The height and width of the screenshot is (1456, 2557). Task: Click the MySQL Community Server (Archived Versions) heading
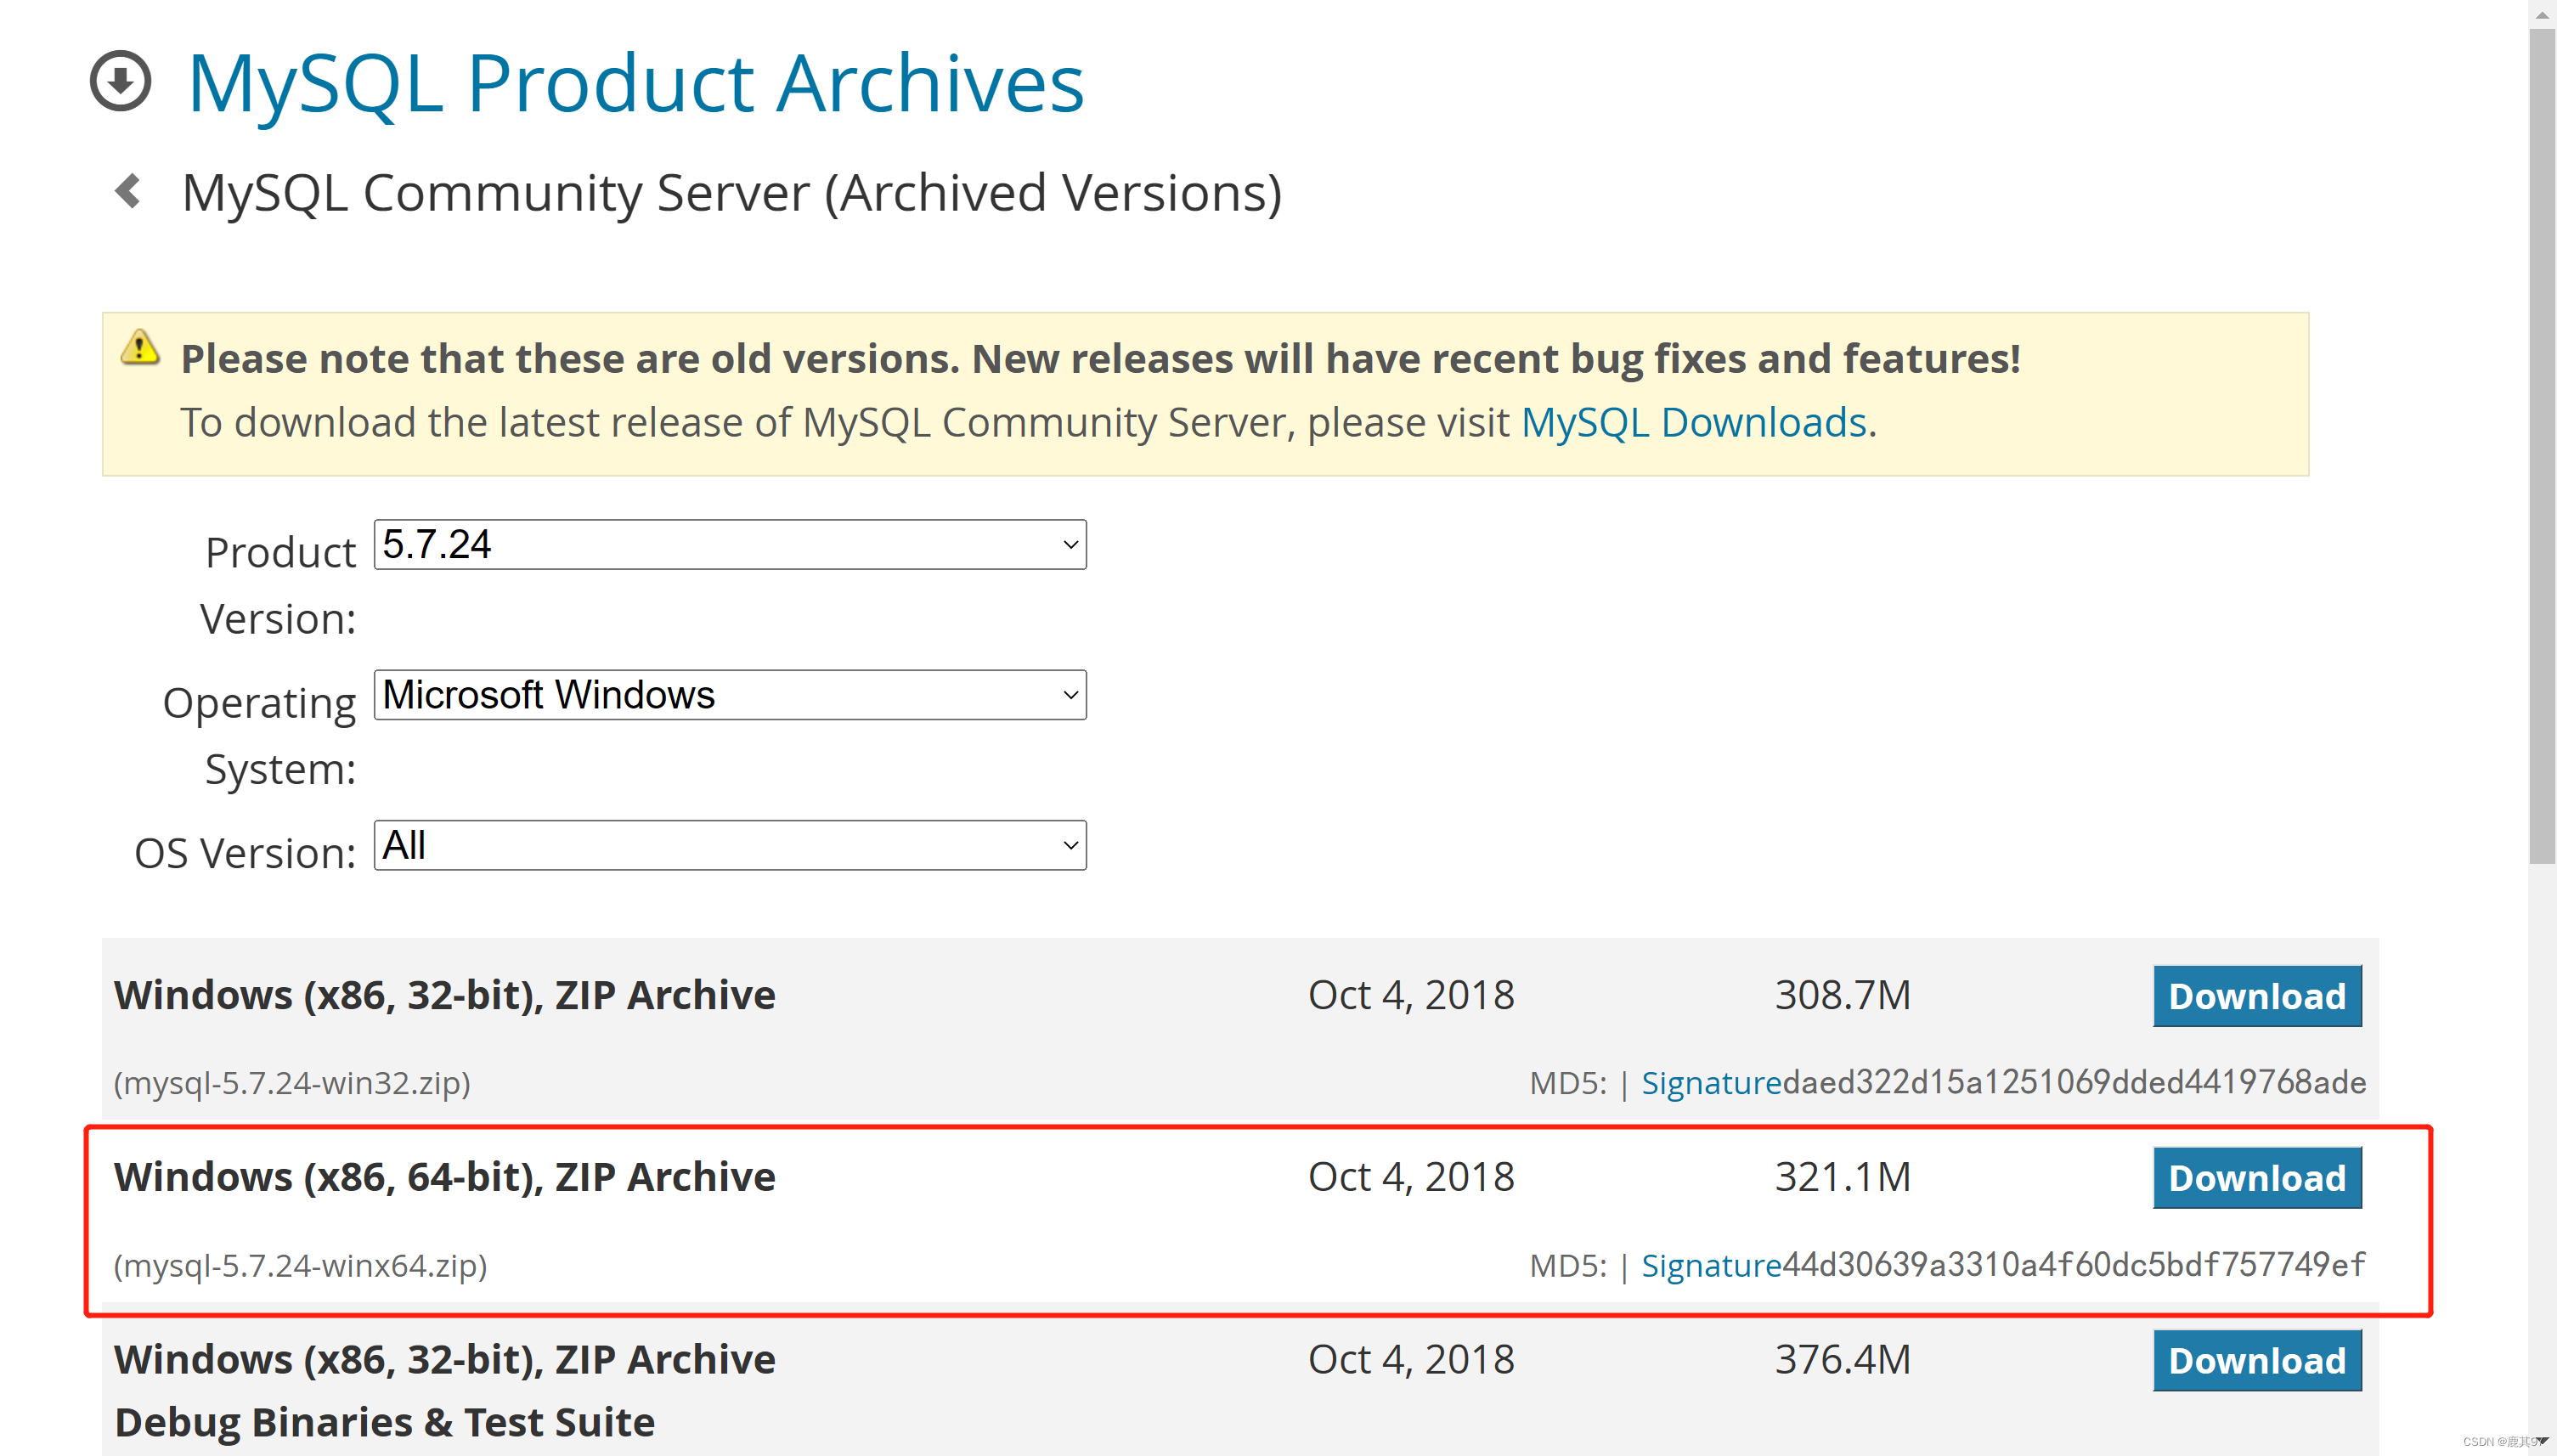[x=732, y=192]
